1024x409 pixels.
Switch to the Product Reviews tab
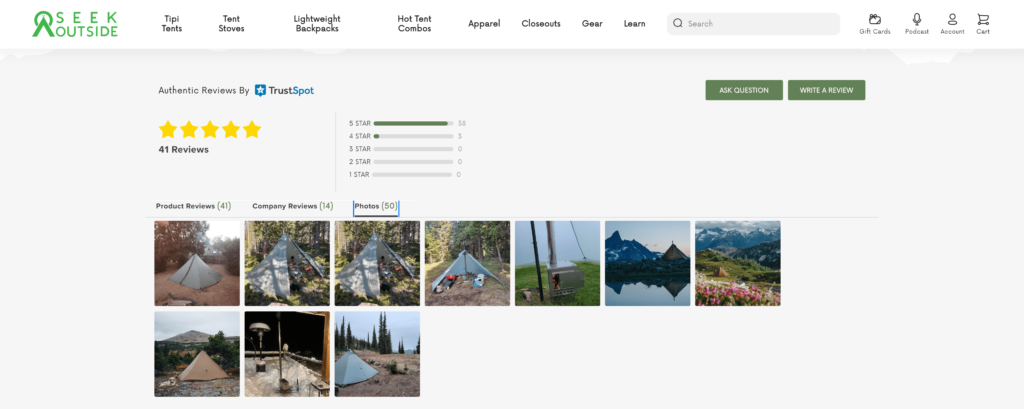click(193, 206)
